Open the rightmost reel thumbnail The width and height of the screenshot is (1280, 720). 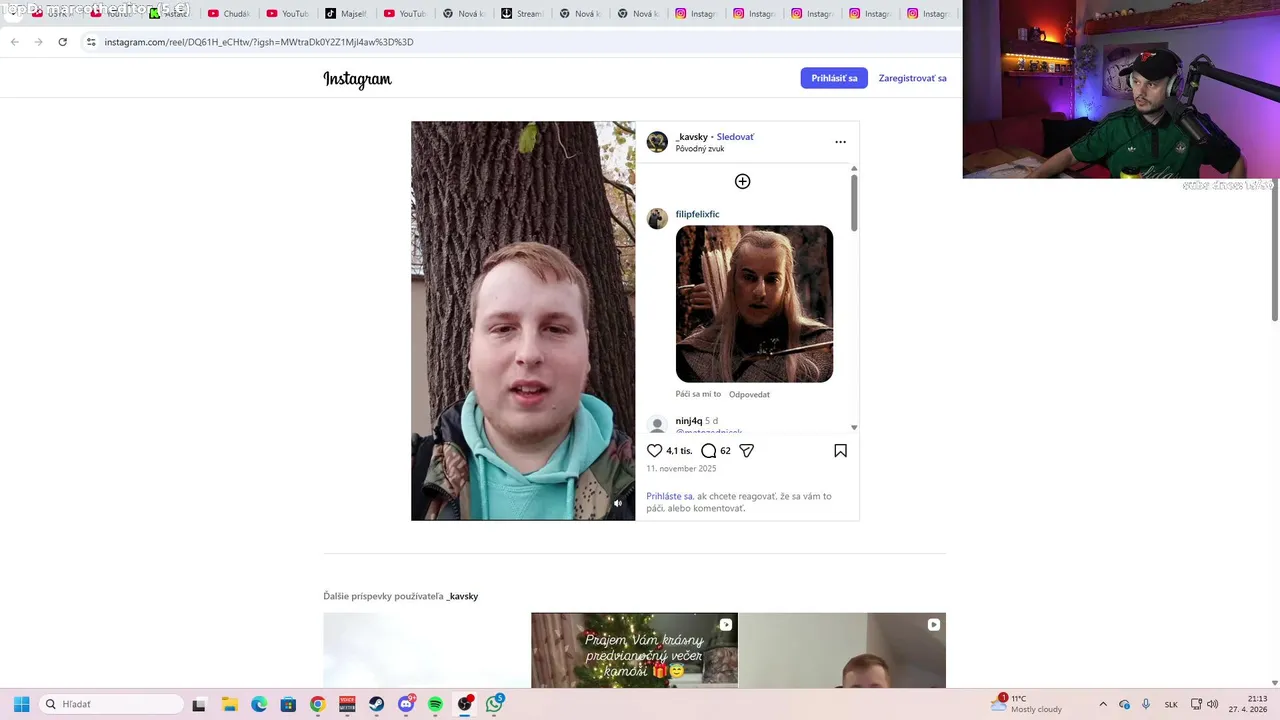point(842,650)
